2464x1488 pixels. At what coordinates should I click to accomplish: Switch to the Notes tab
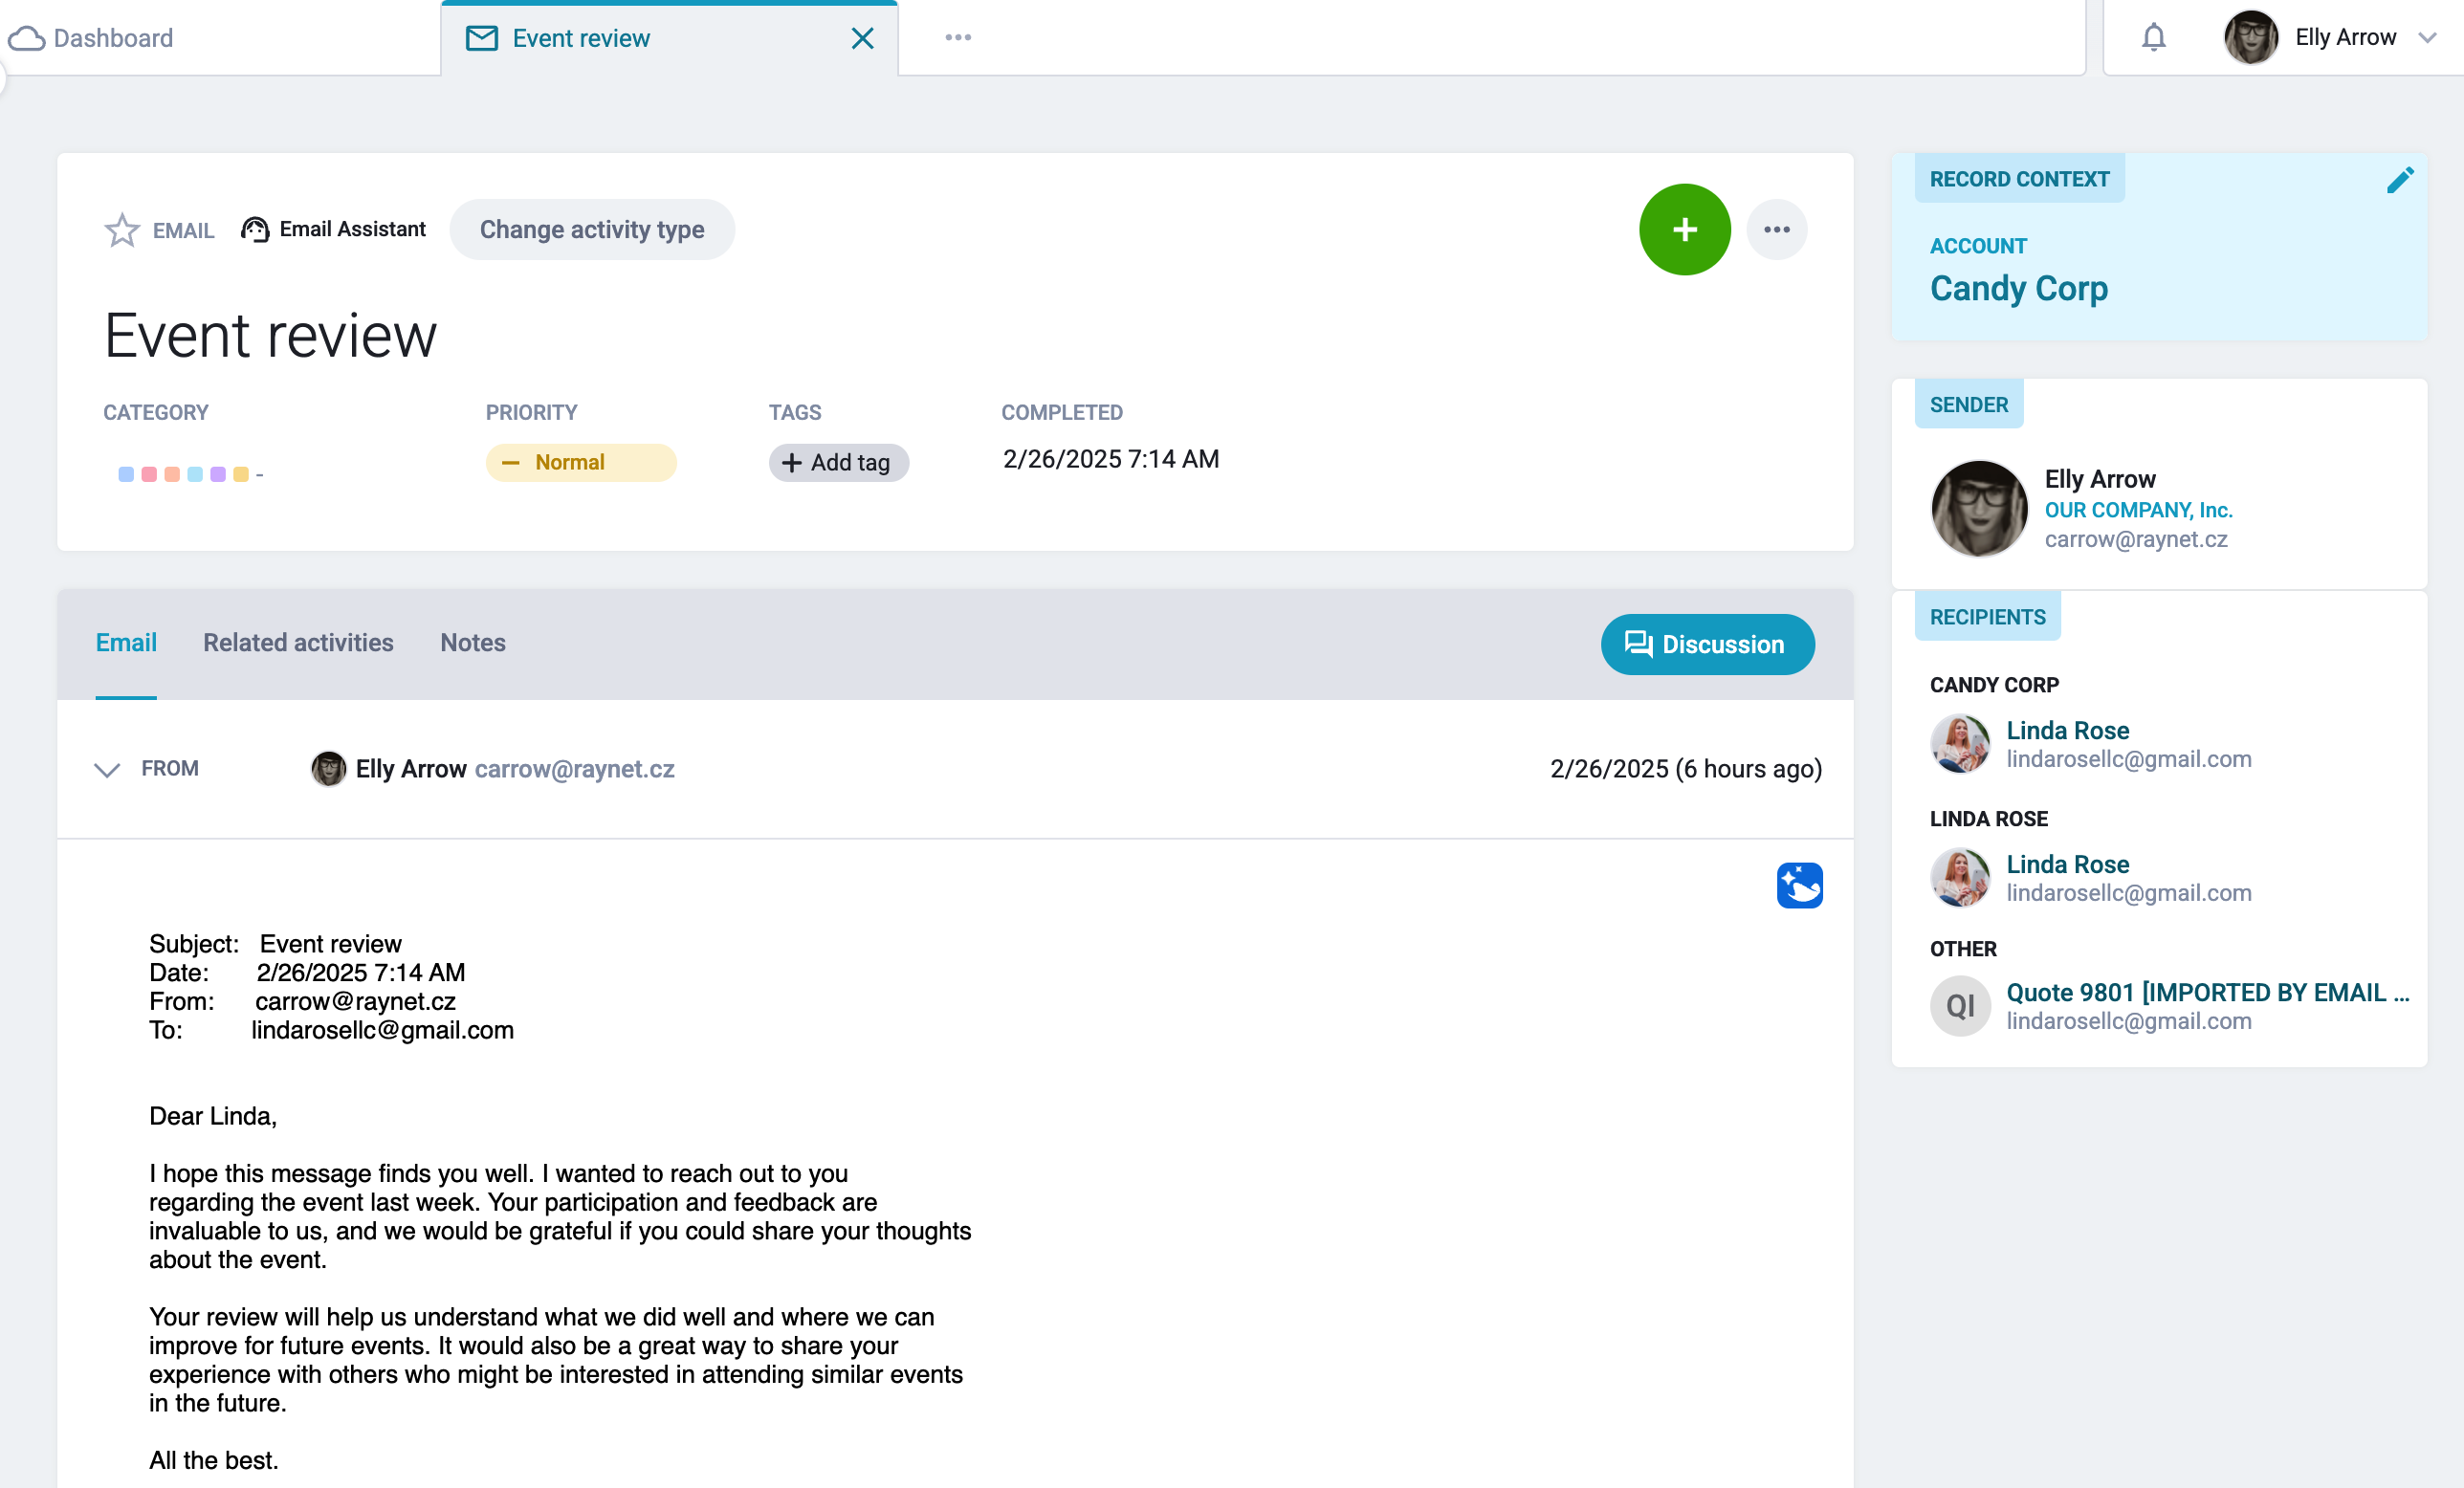[x=473, y=643]
